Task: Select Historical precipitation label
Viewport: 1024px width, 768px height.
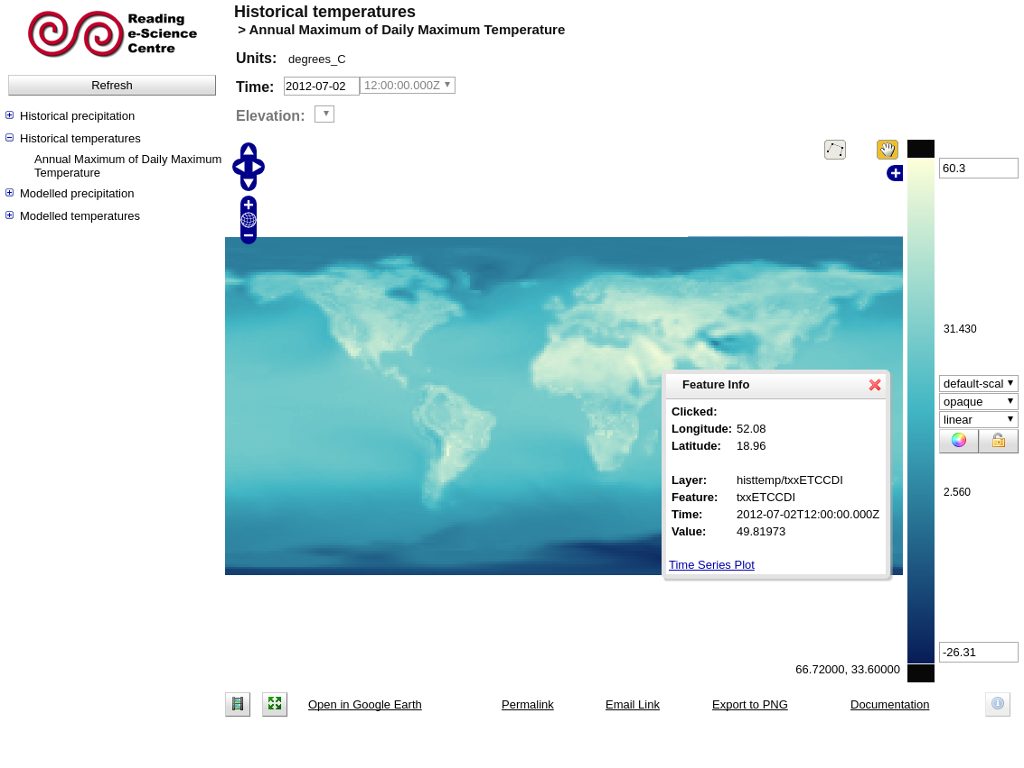Action: click(x=77, y=116)
